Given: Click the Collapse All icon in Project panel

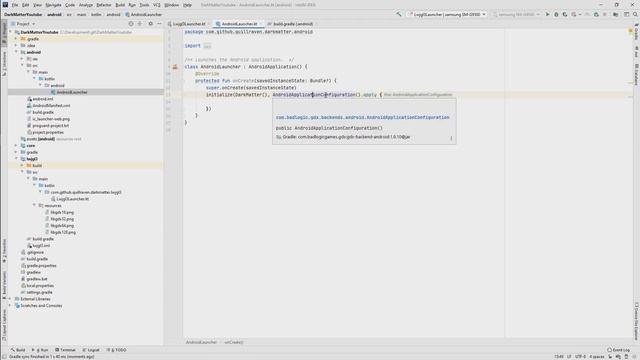Looking at the screenshot, I should click(140, 24).
